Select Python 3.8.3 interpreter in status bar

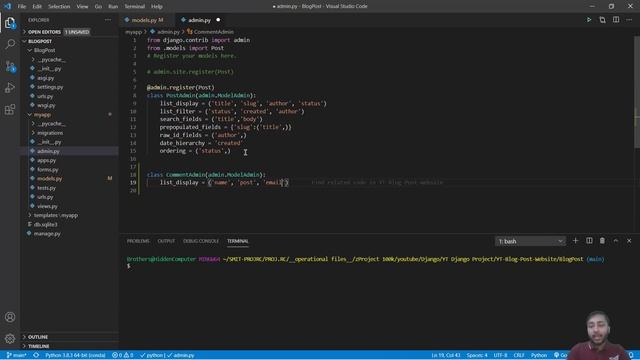click(x=75, y=355)
